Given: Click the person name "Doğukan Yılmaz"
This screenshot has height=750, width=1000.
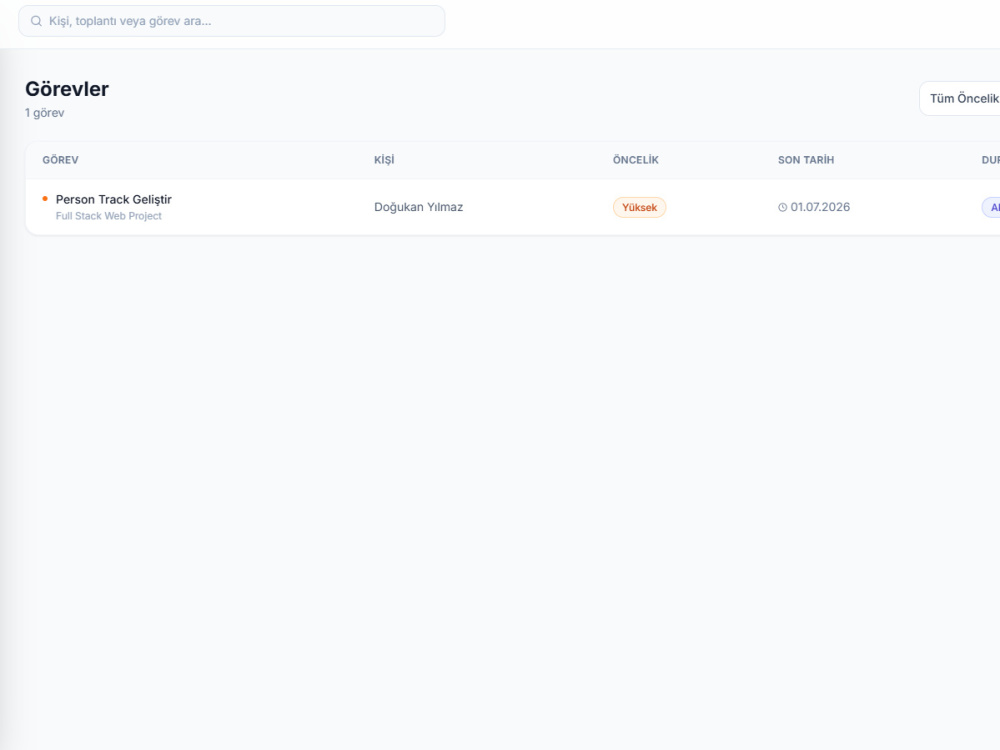Looking at the screenshot, I should (418, 207).
